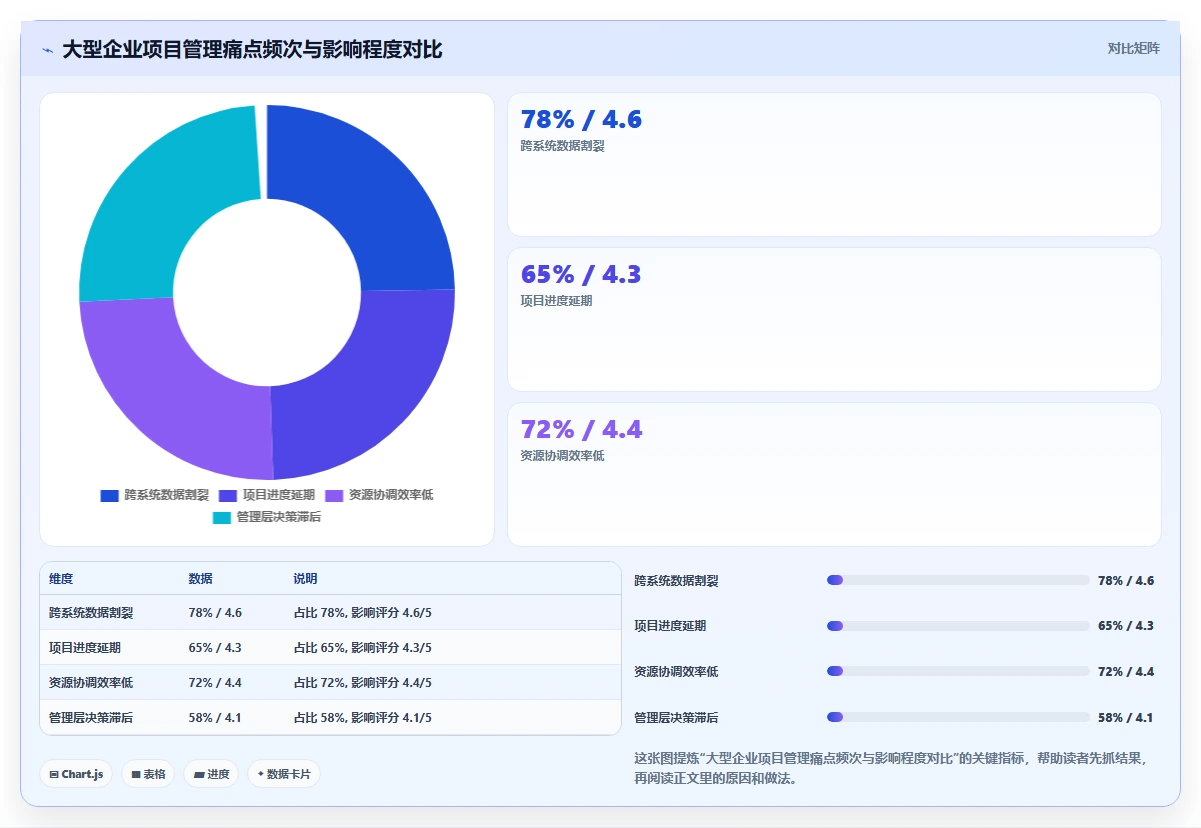Click the 数据 column header
The height and width of the screenshot is (828, 1201).
(x=200, y=579)
